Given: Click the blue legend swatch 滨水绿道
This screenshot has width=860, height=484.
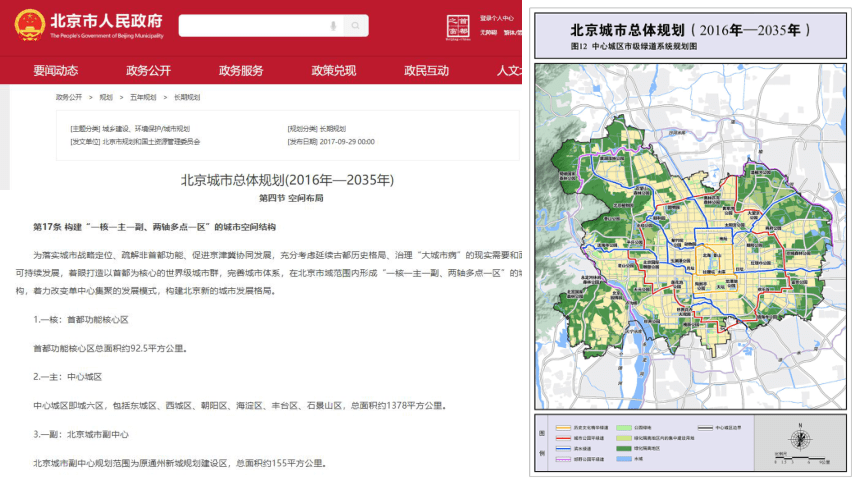Looking at the screenshot, I should coord(563,448).
